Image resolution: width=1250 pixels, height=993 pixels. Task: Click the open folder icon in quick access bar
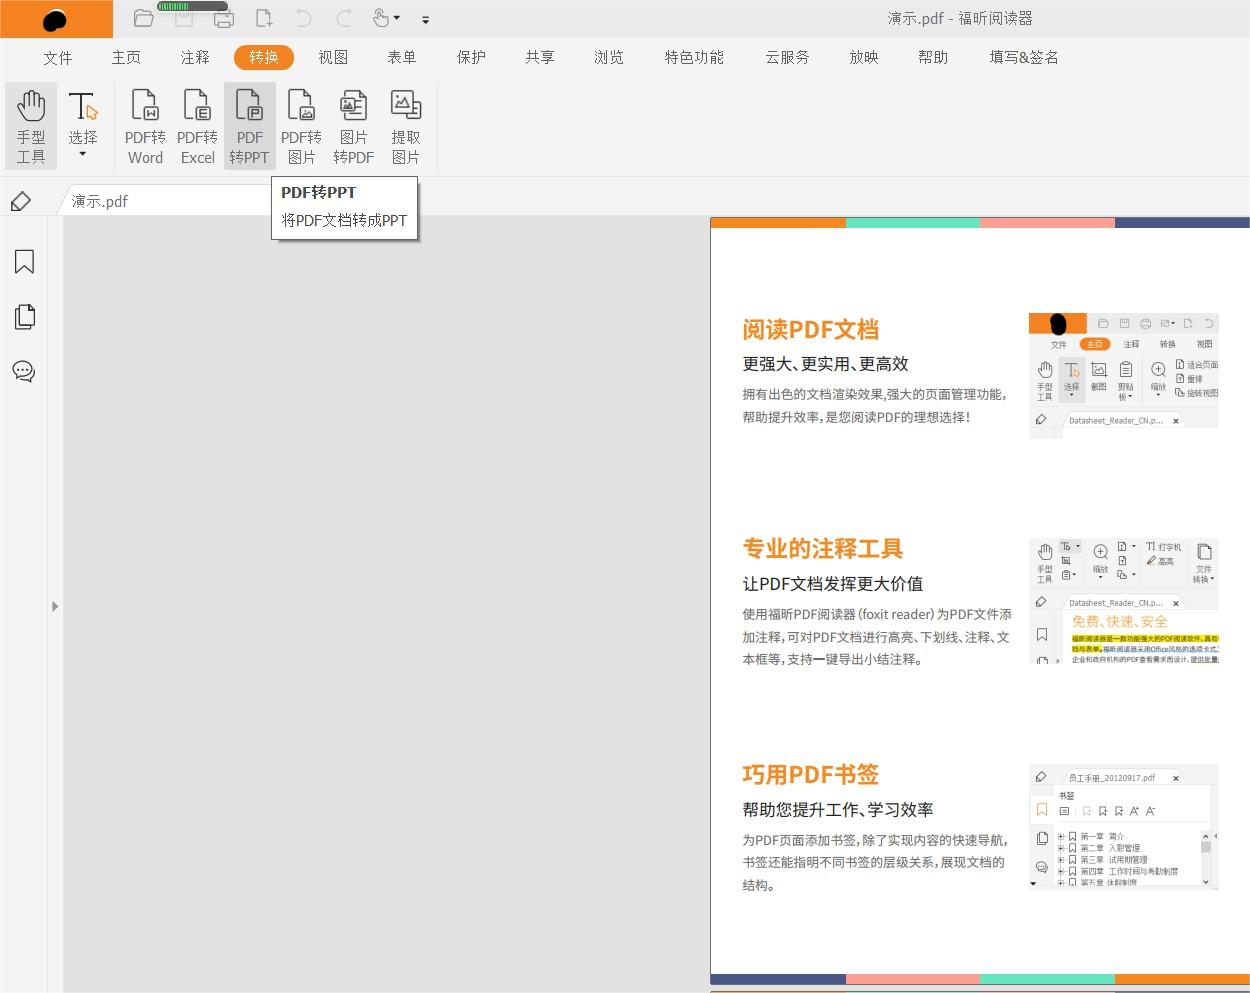pyautogui.click(x=143, y=18)
